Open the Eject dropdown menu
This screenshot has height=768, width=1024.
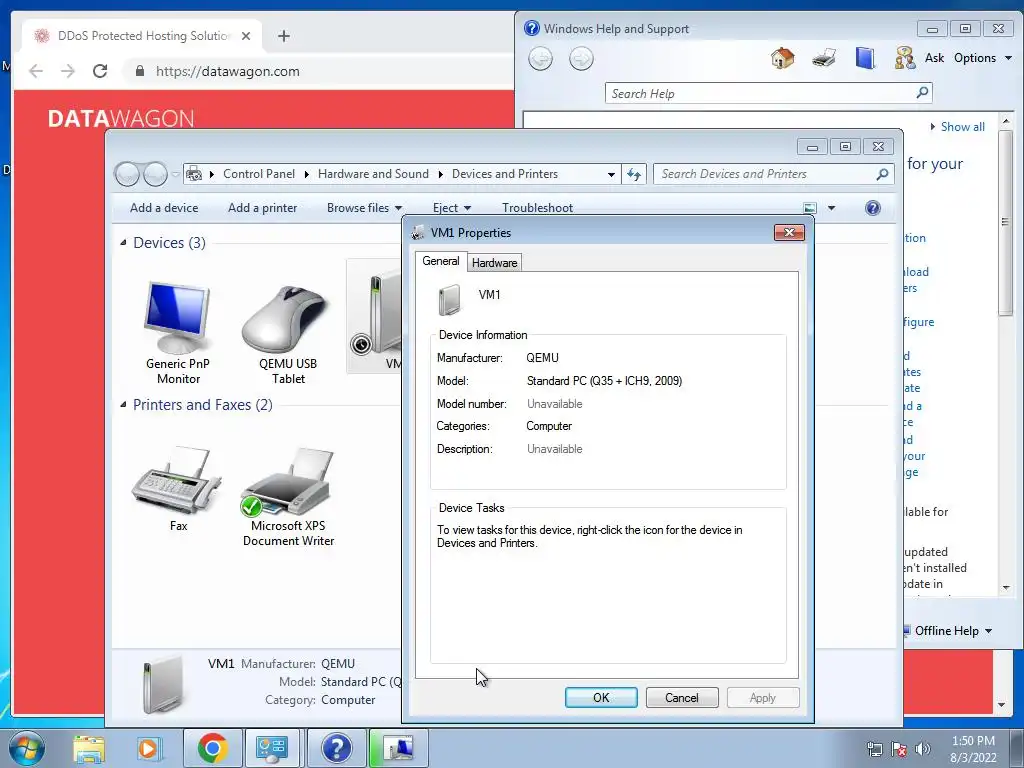coord(452,208)
